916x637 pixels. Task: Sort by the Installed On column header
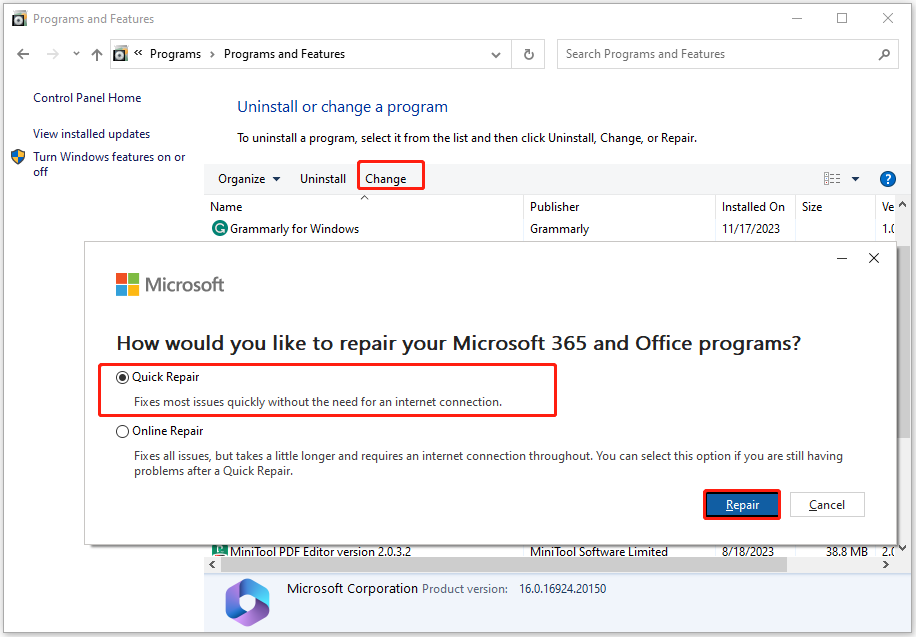pos(755,207)
